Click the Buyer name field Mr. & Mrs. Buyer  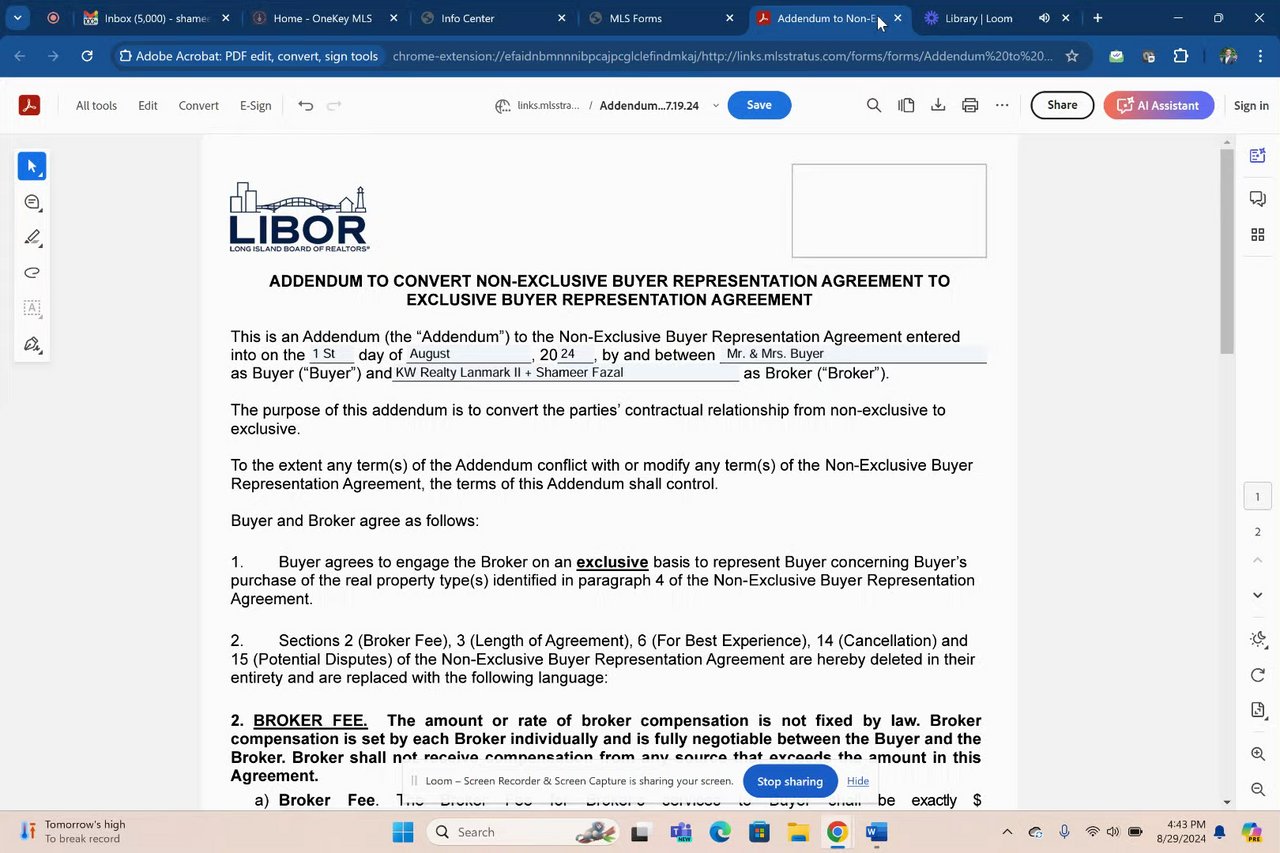[853, 354]
